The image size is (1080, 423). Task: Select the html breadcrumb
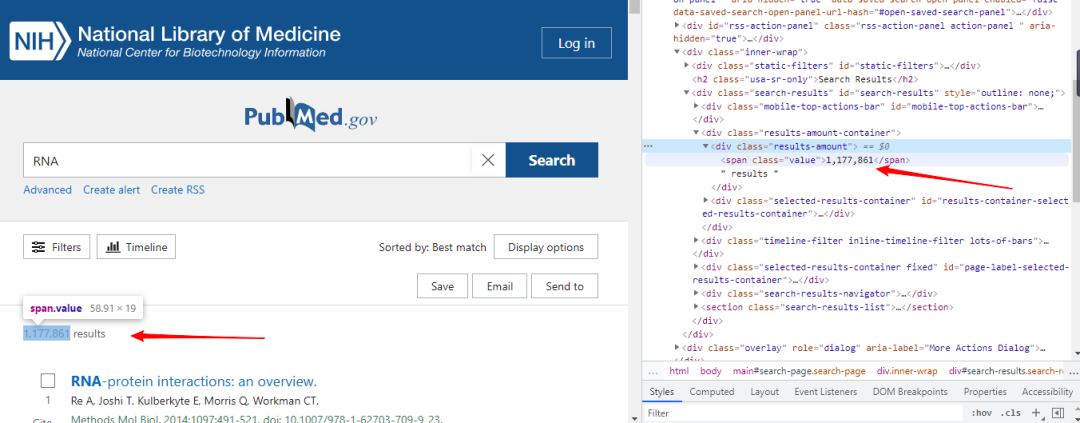(678, 371)
